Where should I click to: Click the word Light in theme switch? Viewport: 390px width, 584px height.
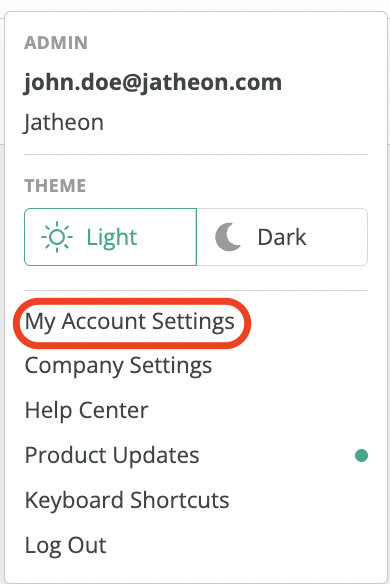pyautogui.click(x=112, y=238)
